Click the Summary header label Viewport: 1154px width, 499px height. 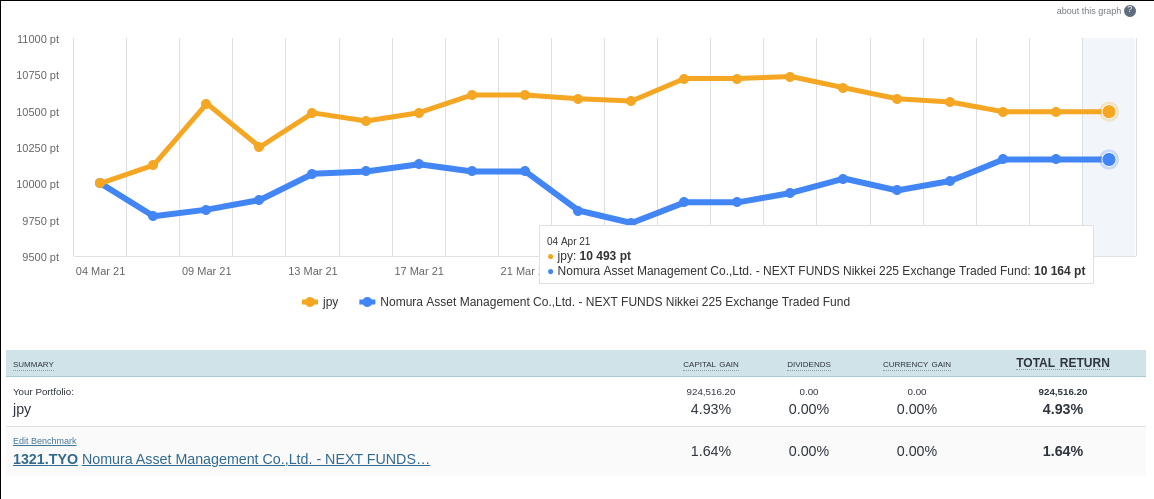coord(33,364)
